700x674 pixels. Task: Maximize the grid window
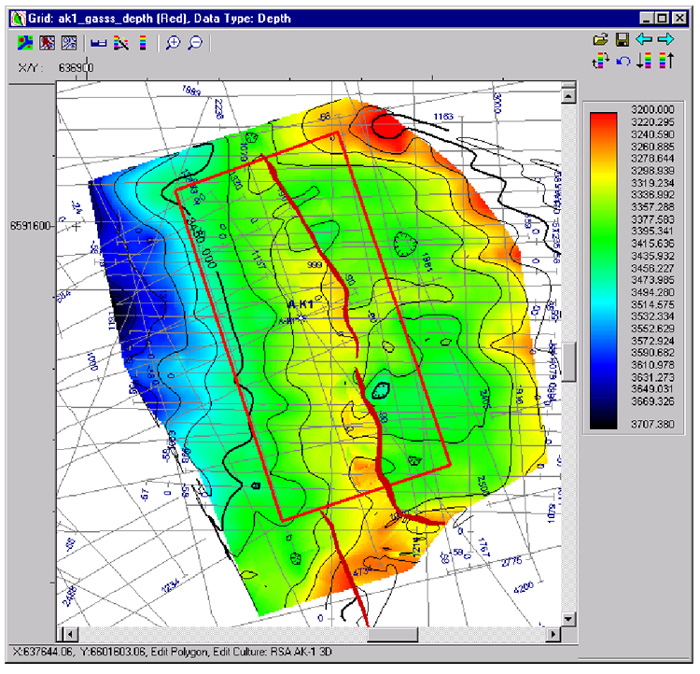click(x=662, y=18)
